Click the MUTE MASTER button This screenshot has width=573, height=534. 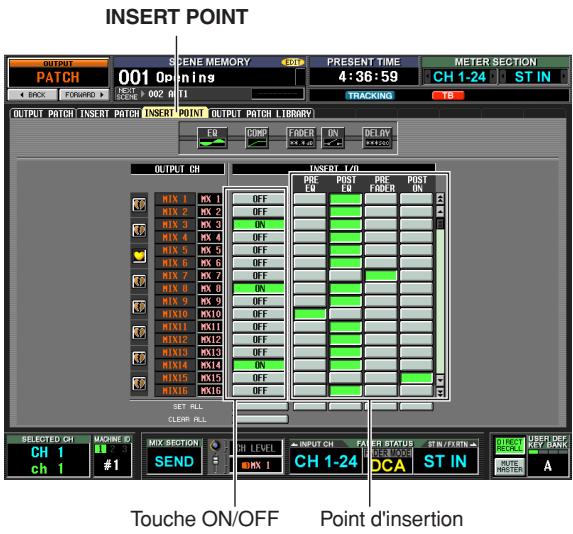coord(509,466)
